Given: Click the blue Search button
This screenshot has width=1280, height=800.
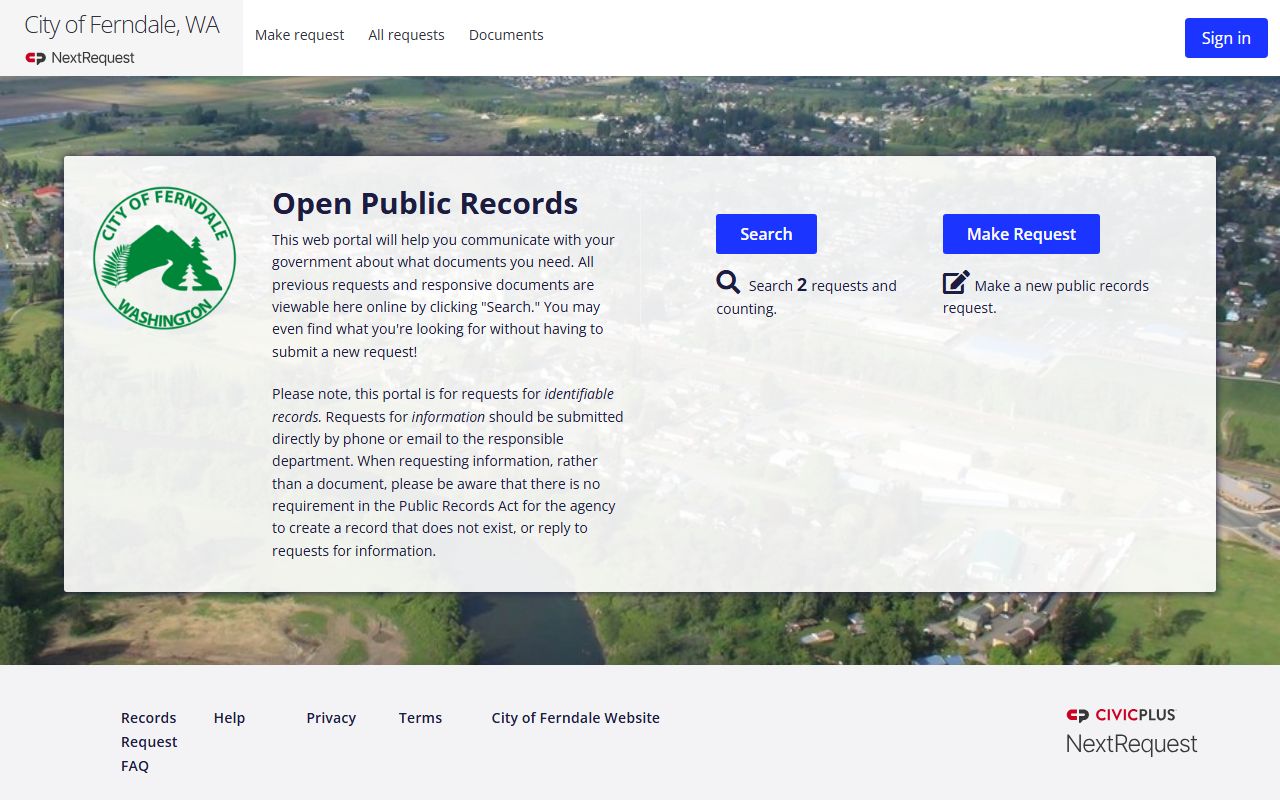Looking at the screenshot, I should pos(766,234).
